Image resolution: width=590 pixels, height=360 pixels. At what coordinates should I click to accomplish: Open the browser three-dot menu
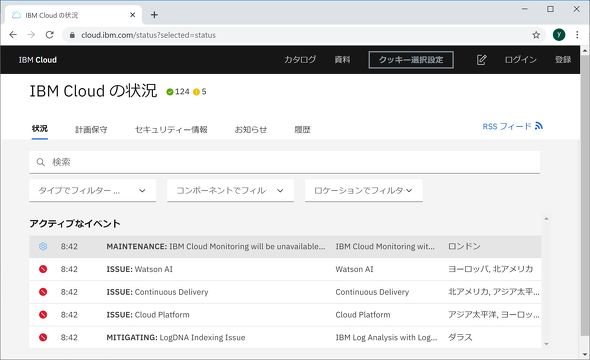(x=577, y=35)
